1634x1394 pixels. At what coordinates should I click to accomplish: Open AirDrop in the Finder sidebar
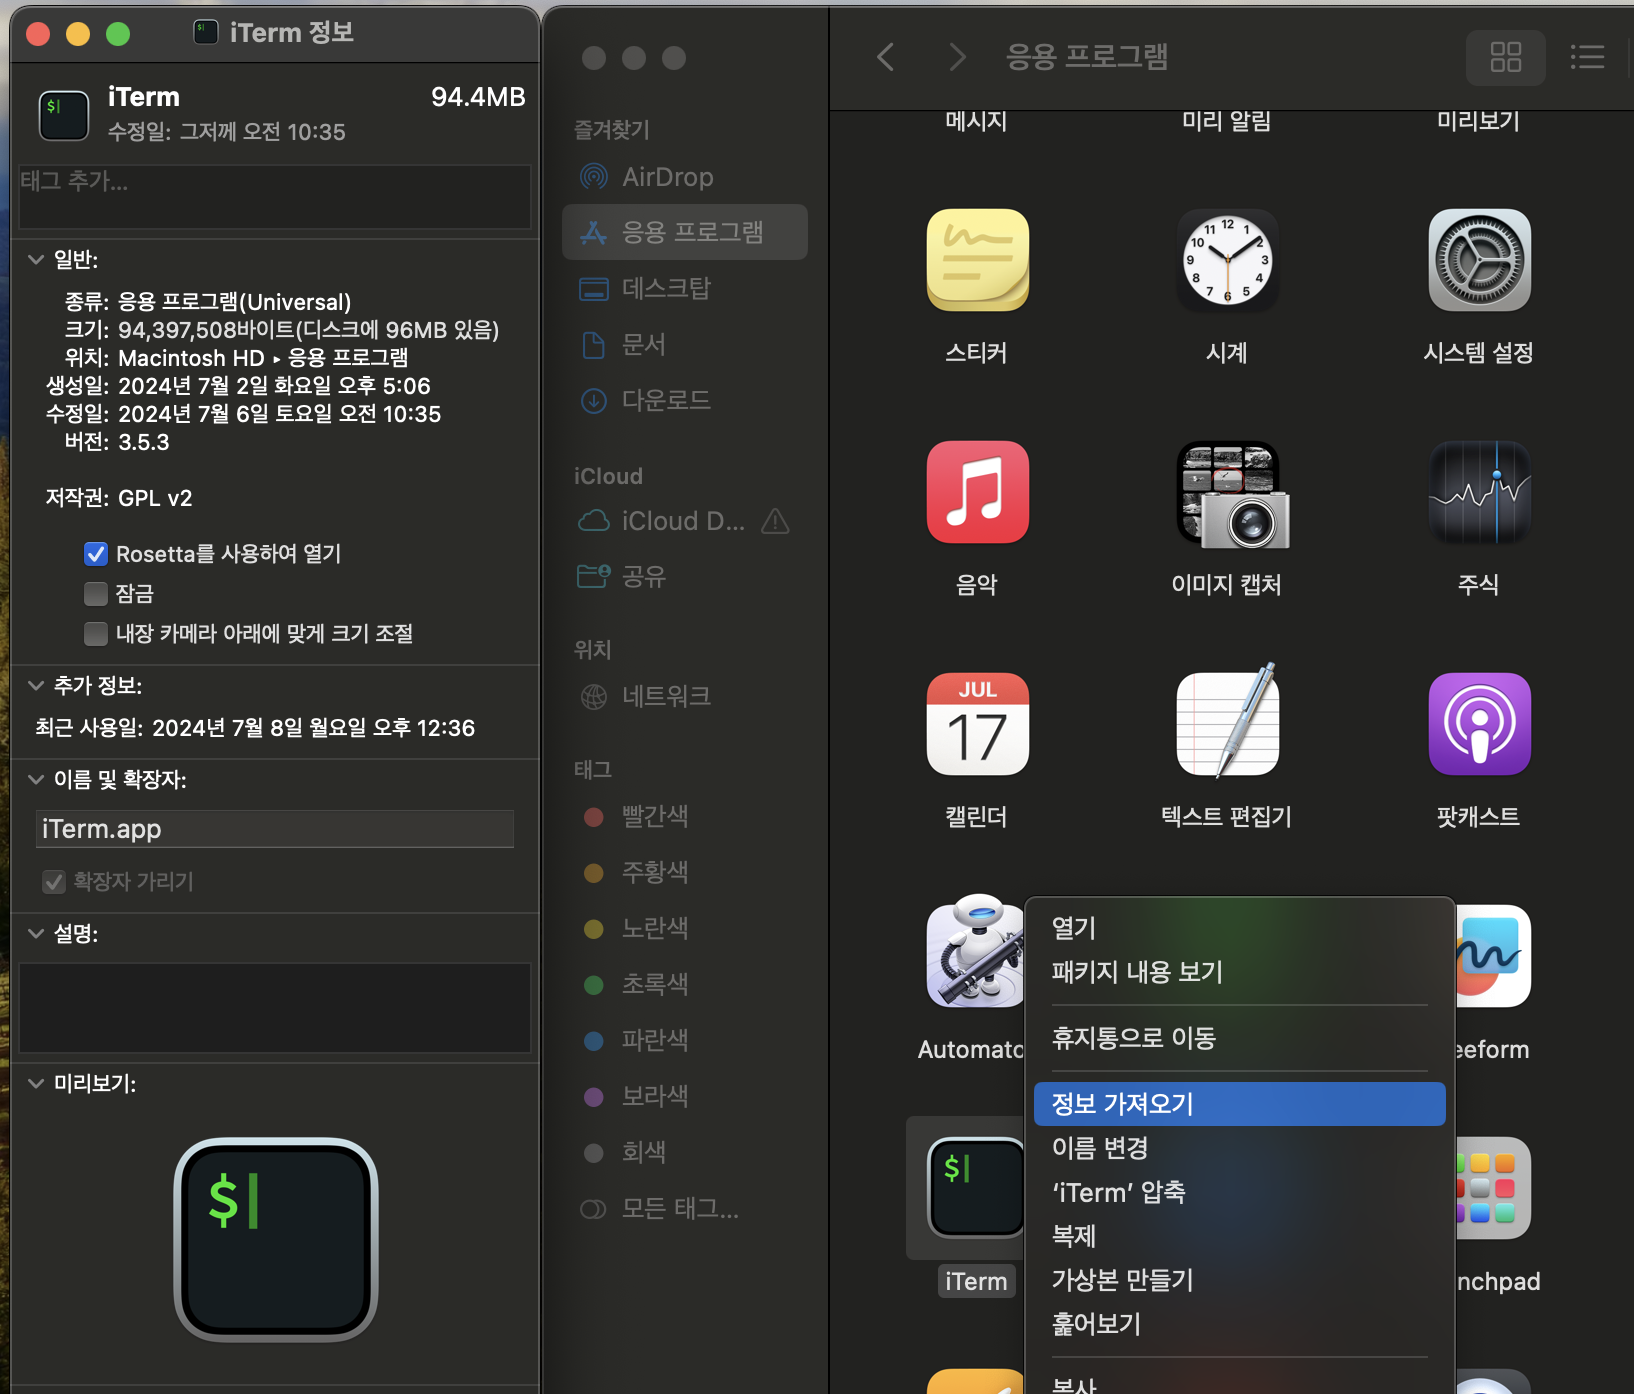[686, 177]
